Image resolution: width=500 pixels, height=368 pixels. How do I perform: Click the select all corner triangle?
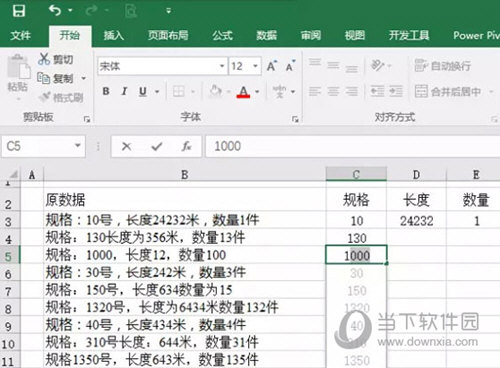click(x=13, y=174)
